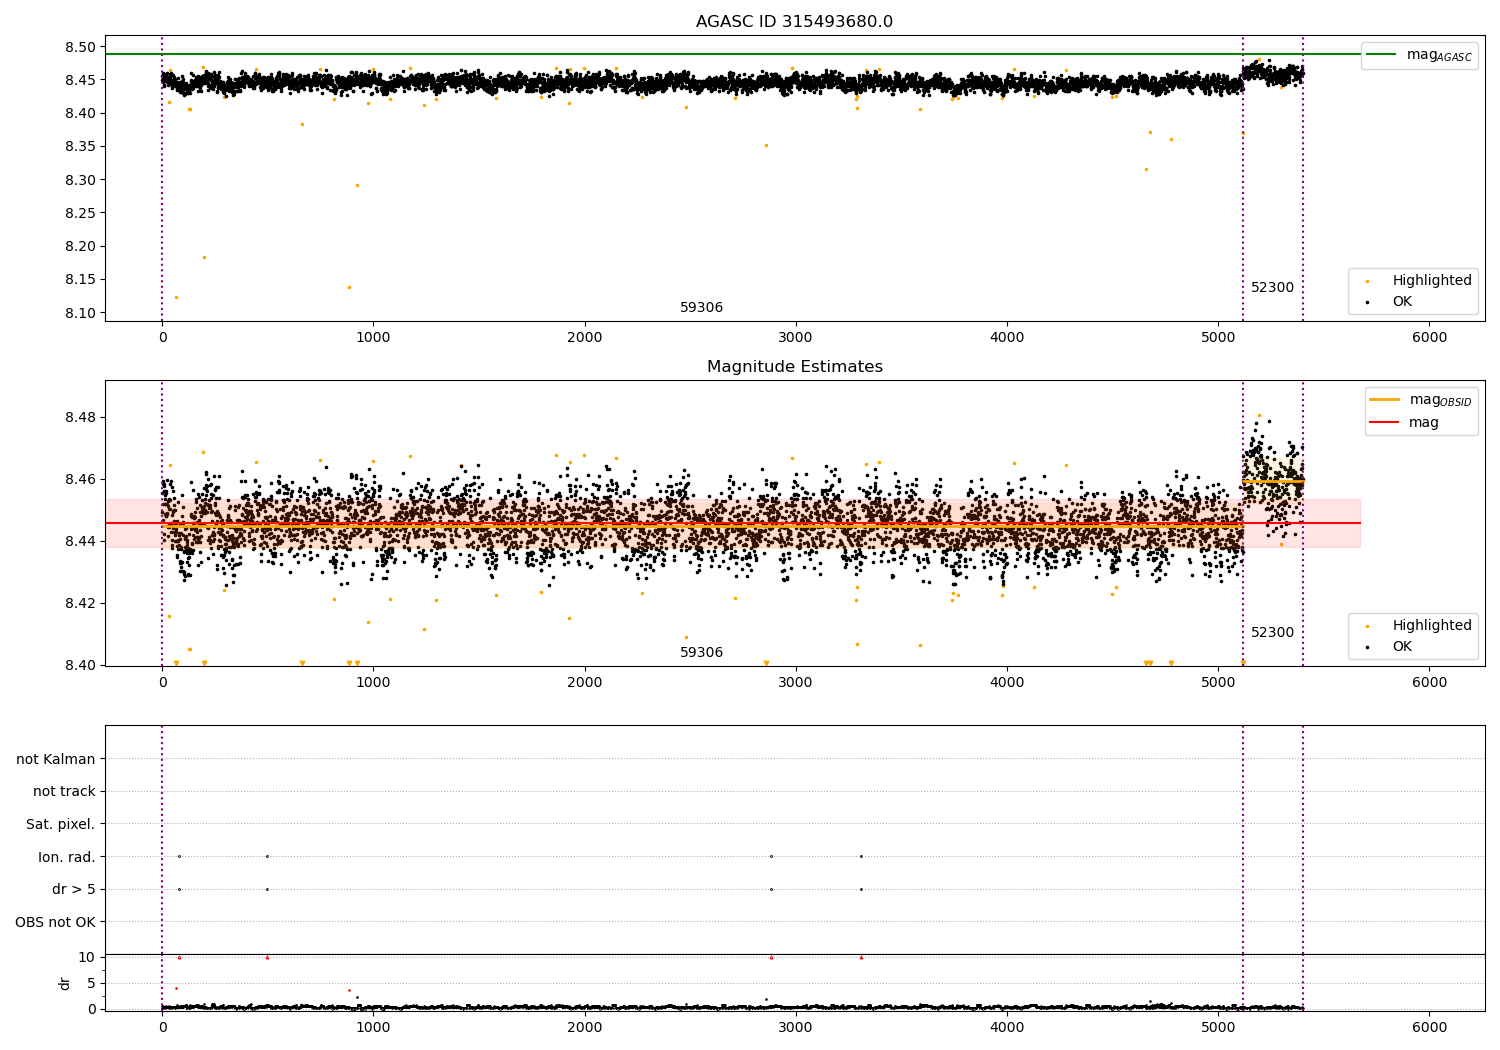
Task: Select the mag AGASC legend entry label
Action: (1439, 55)
